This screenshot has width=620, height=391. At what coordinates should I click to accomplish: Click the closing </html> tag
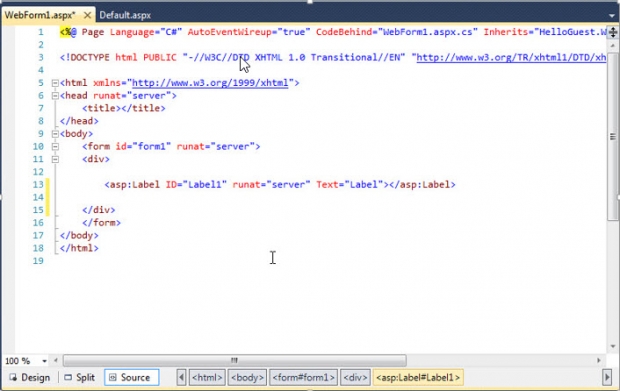[79, 248]
